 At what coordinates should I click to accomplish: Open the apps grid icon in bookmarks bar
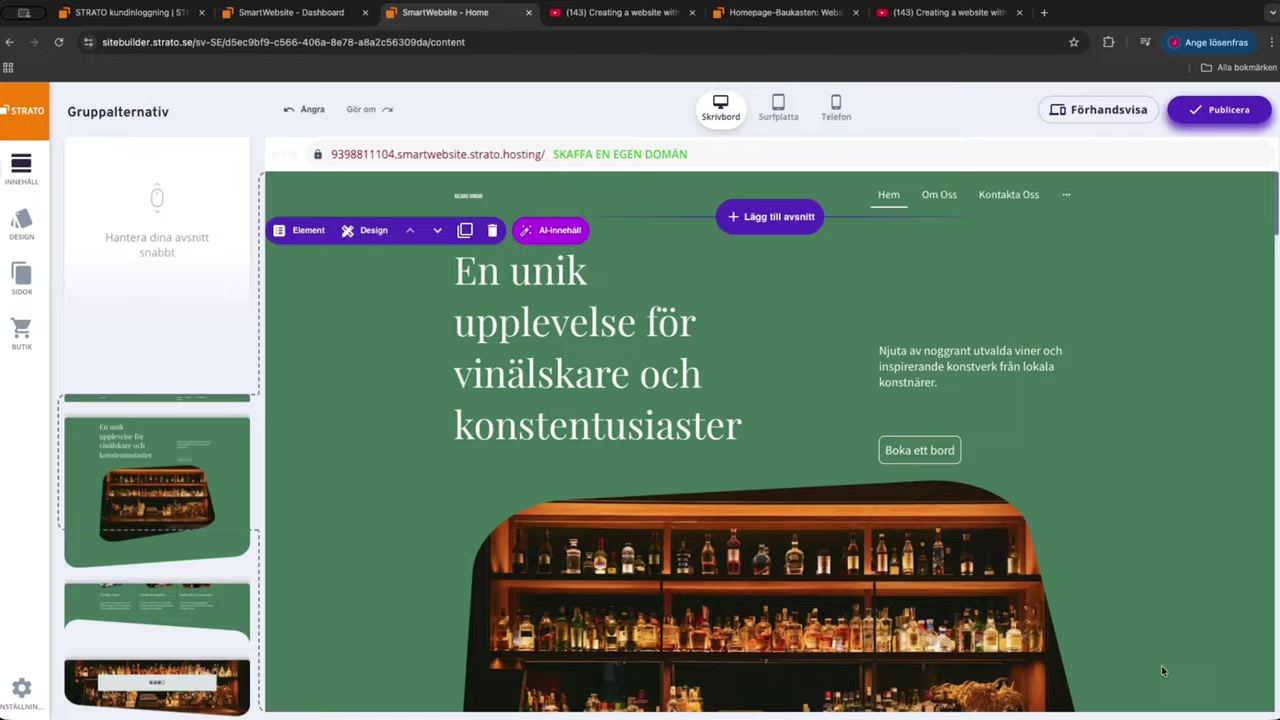pyautogui.click(x=8, y=67)
